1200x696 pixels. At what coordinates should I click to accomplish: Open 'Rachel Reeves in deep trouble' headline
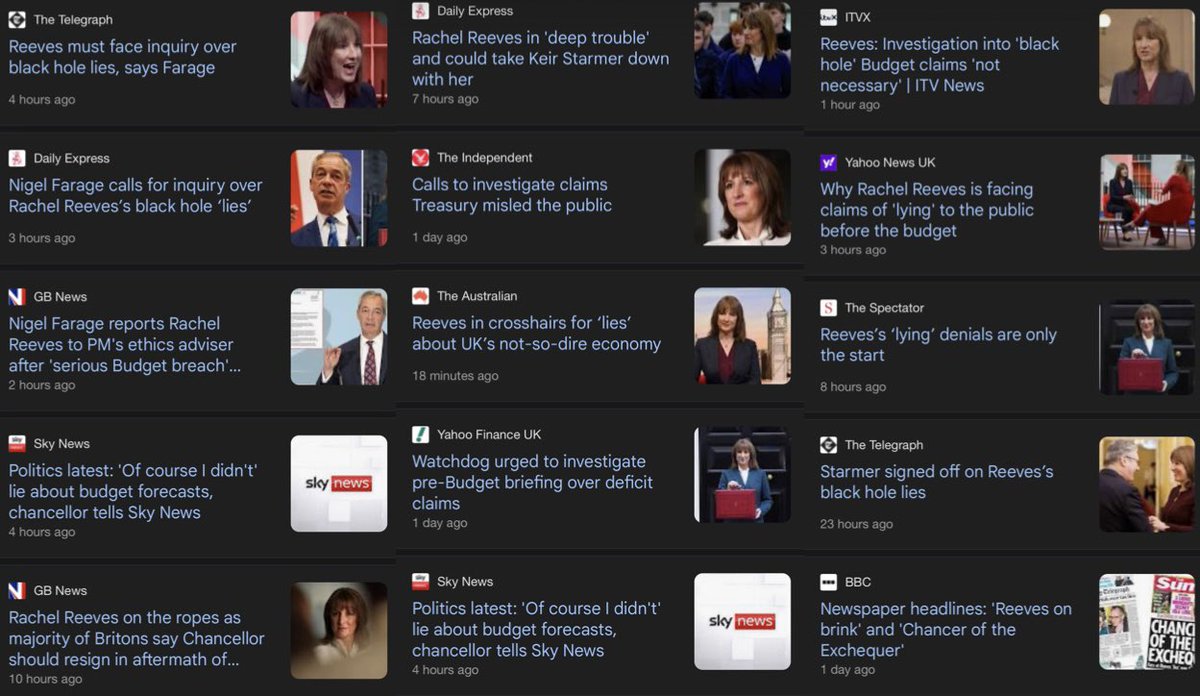pos(541,58)
